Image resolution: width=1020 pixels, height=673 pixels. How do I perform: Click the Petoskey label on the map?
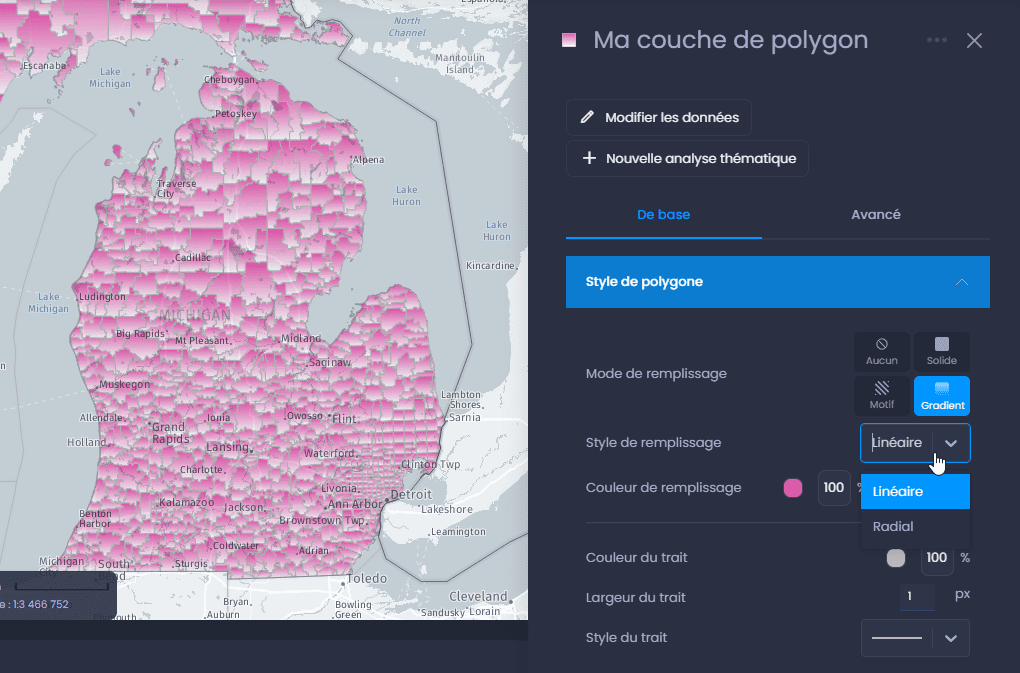[236, 114]
